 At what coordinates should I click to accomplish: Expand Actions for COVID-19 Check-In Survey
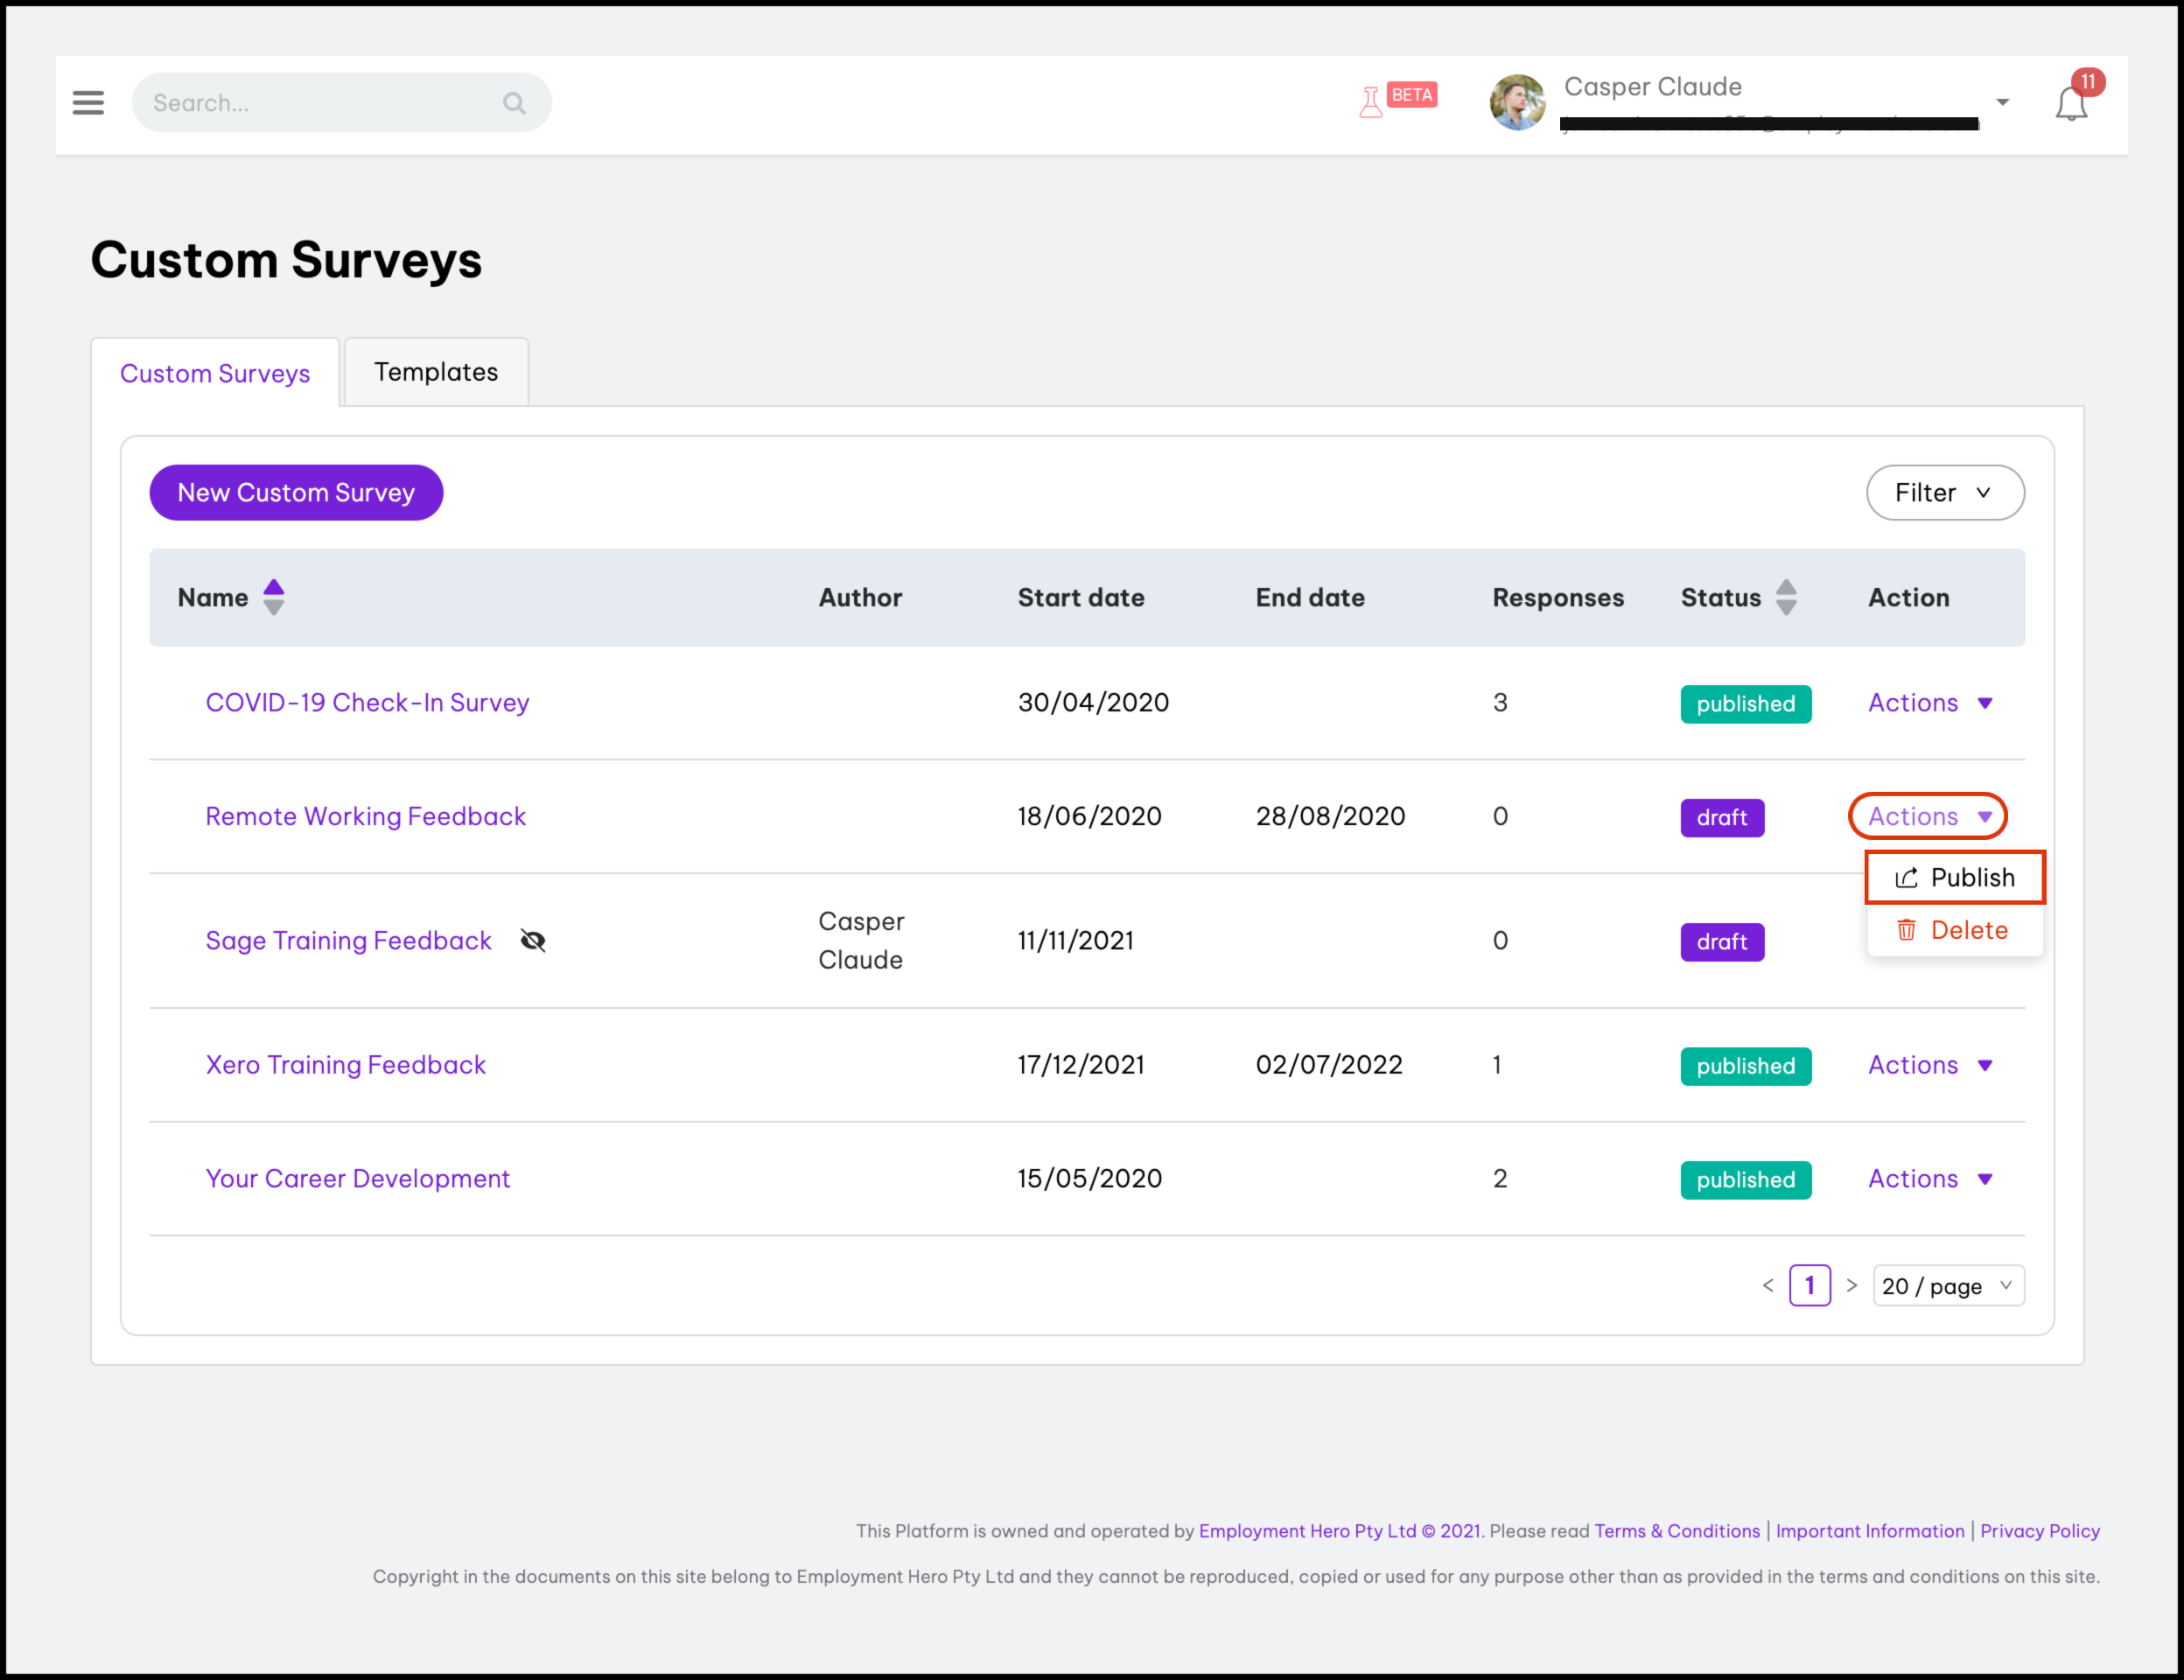click(x=1930, y=703)
